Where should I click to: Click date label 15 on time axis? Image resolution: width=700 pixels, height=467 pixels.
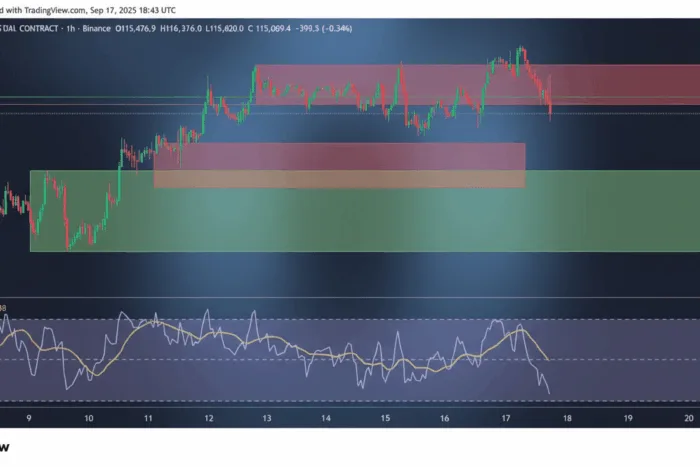[385, 418]
